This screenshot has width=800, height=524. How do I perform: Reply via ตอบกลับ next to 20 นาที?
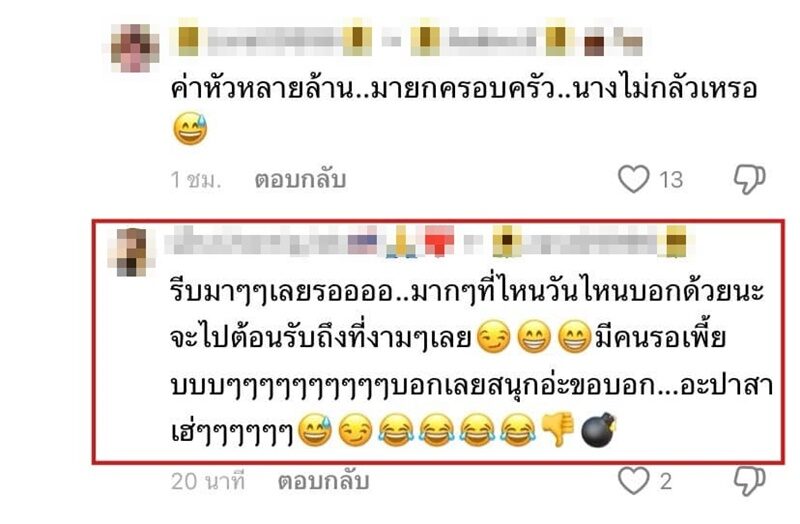(323, 481)
